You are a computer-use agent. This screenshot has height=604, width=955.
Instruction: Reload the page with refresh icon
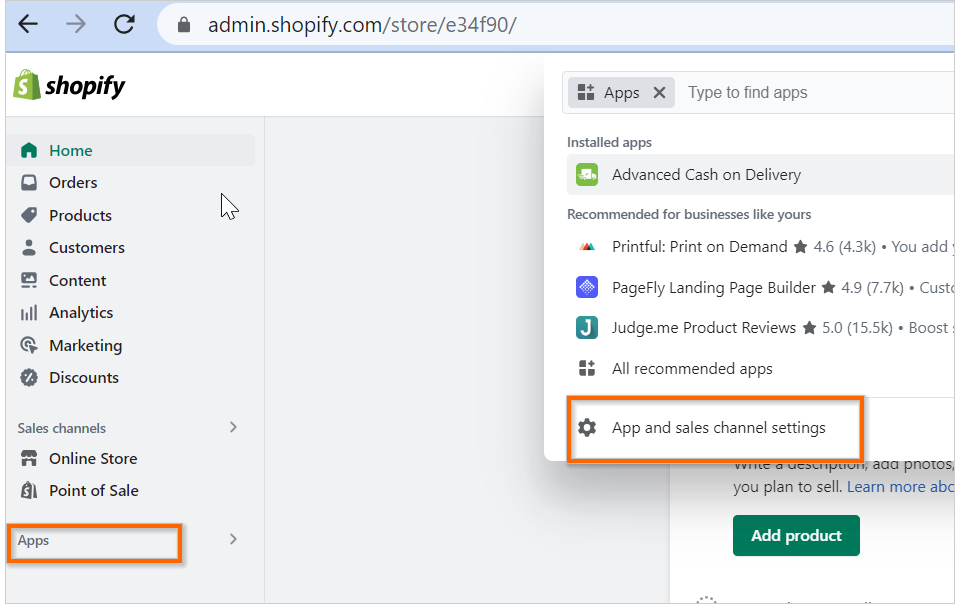point(124,24)
